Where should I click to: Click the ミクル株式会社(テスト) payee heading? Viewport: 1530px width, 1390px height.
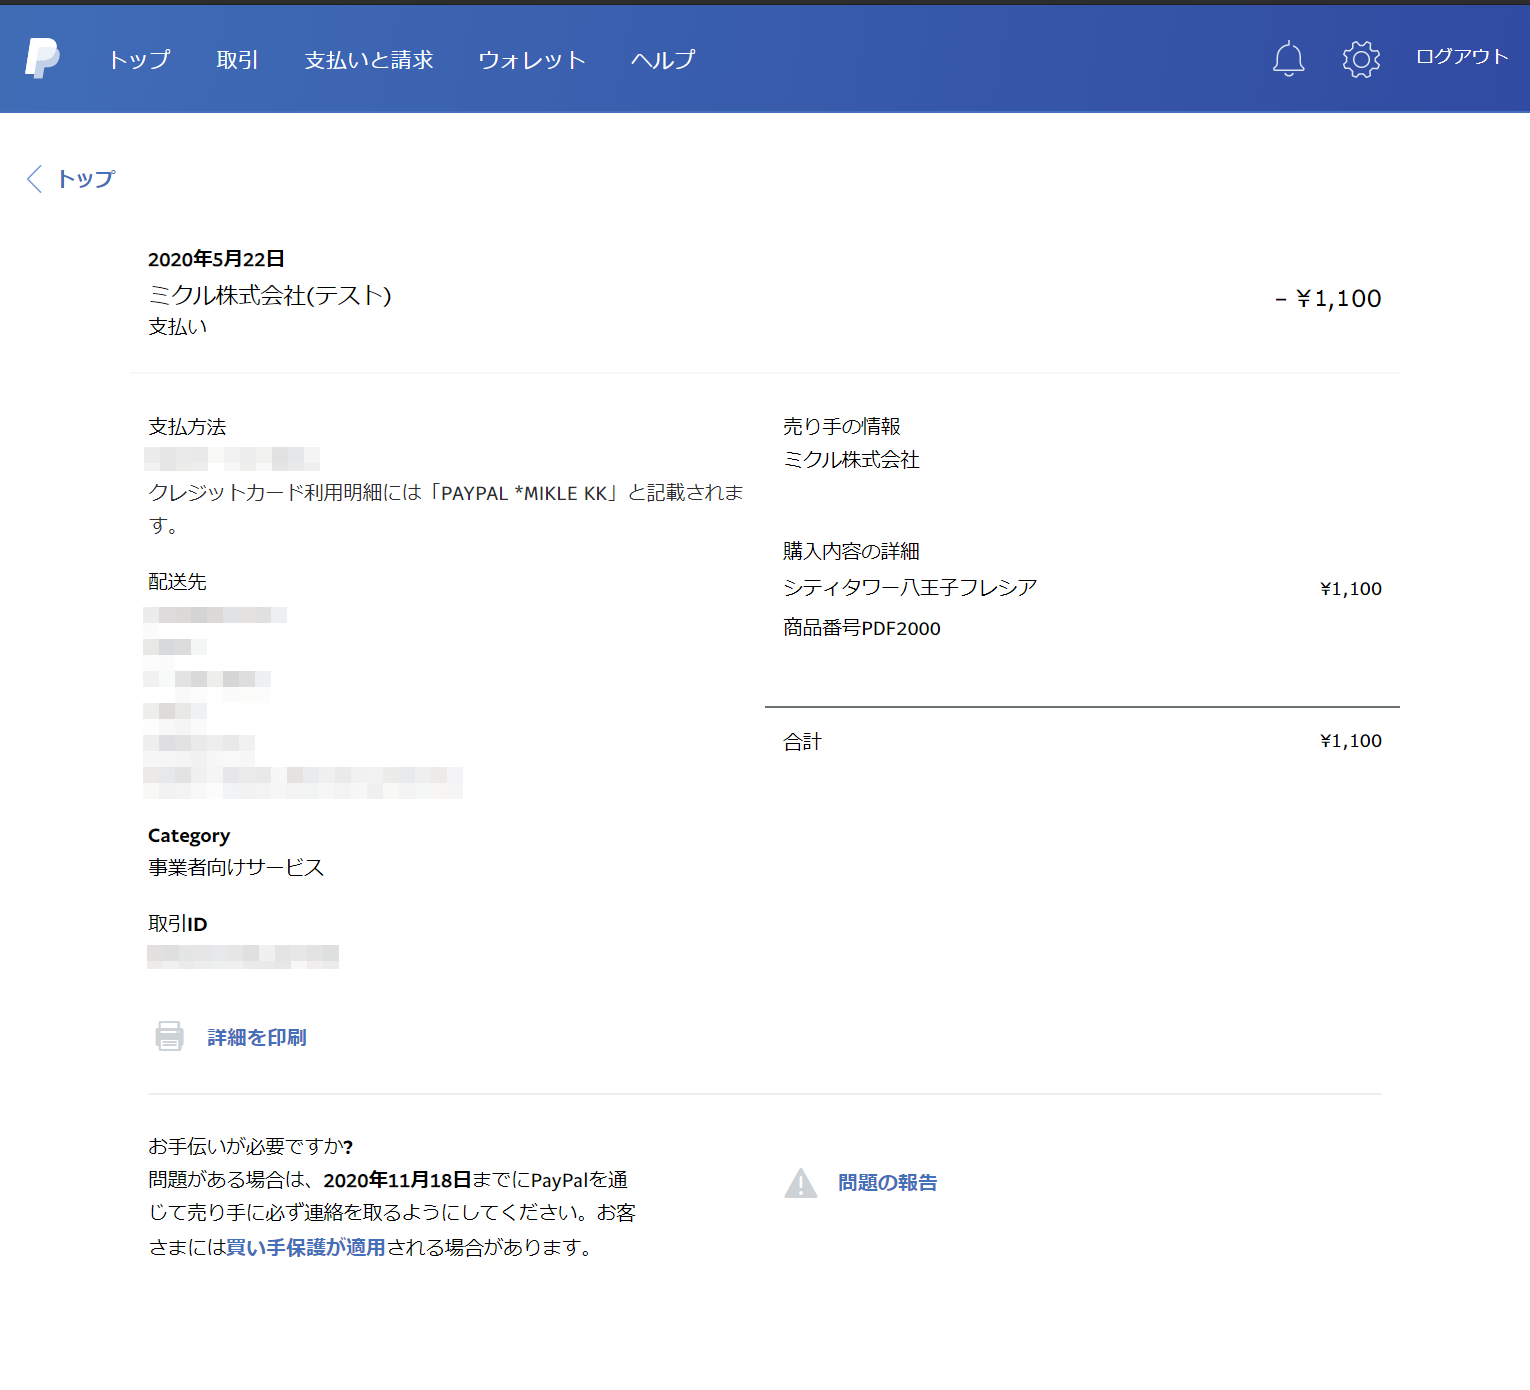269,295
